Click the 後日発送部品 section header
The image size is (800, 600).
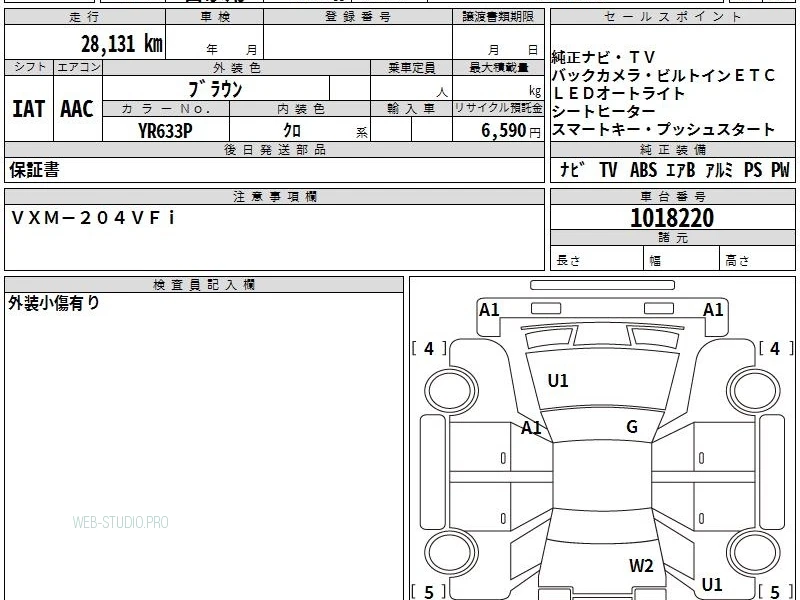pyautogui.click(x=275, y=149)
